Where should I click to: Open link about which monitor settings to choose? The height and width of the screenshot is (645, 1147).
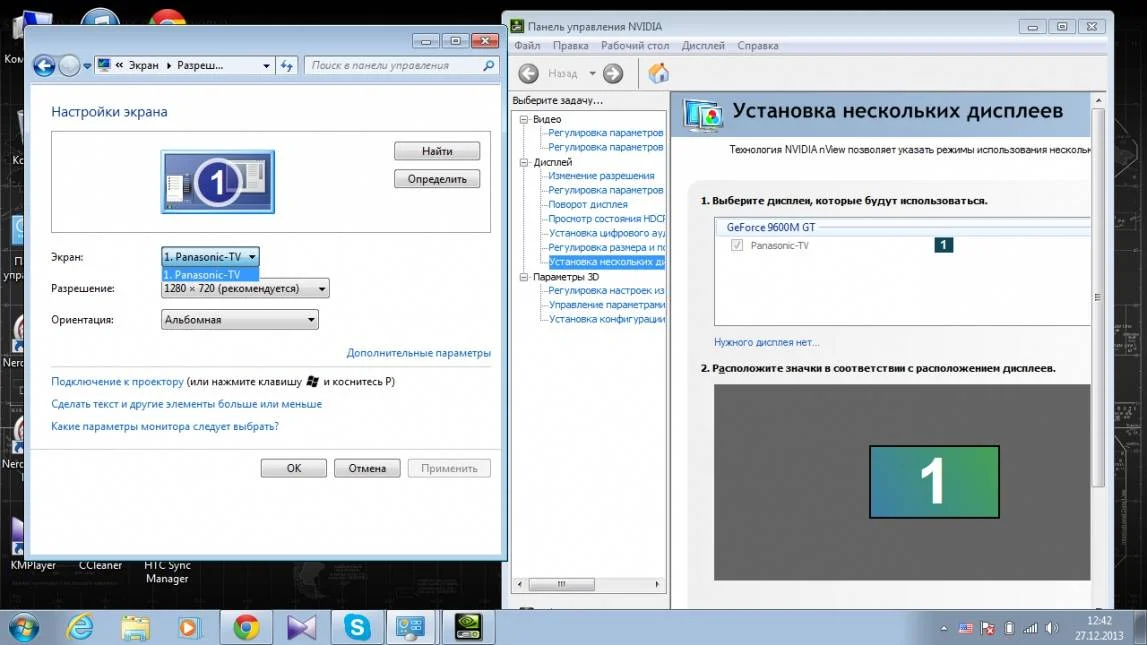coord(165,426)
